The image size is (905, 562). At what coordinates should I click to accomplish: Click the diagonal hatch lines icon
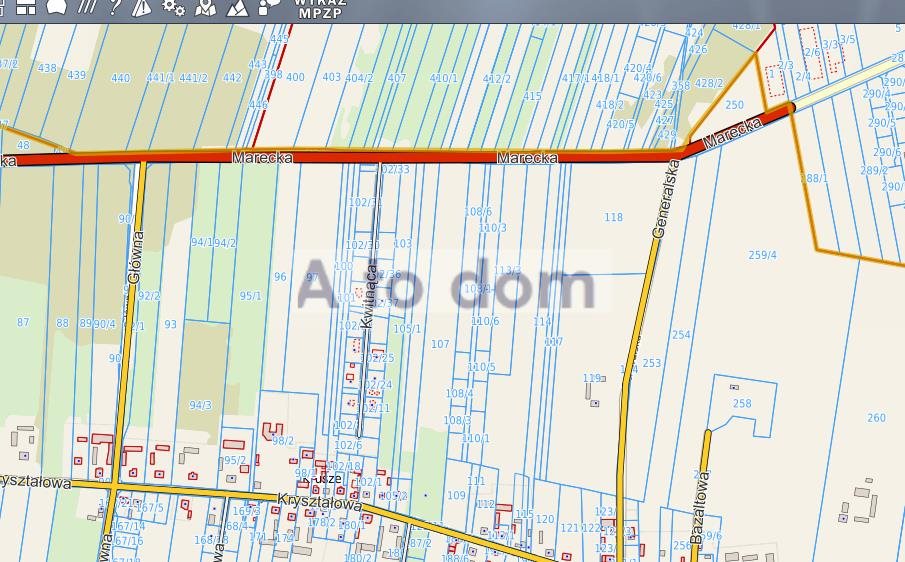click(x=88, y=6)
